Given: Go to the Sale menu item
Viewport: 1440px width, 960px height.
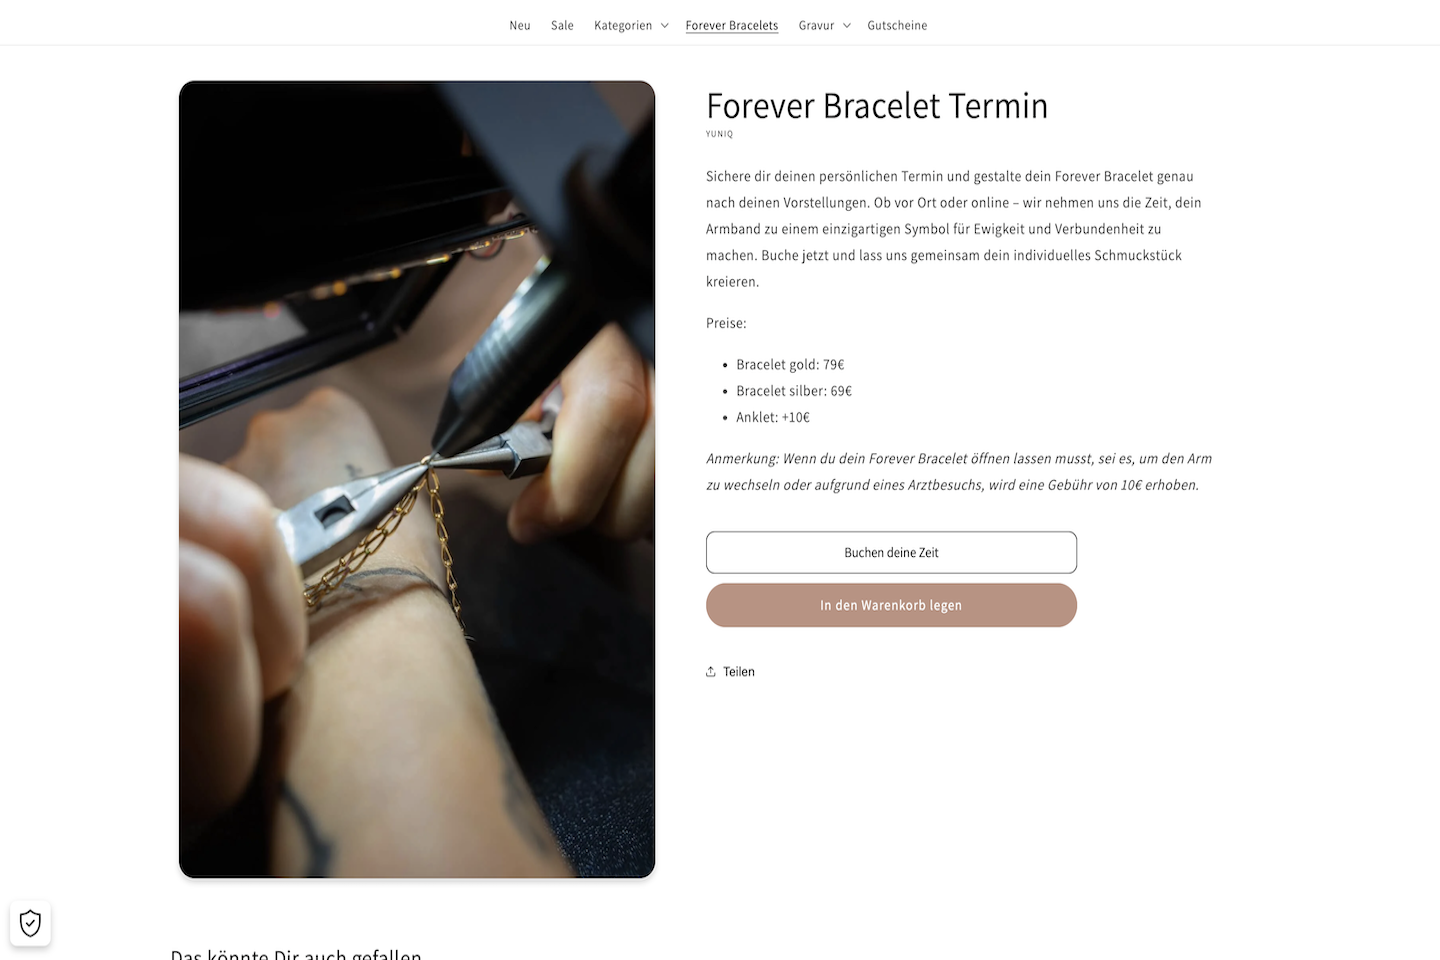Looking at the screenshot, I should point(562,26).
